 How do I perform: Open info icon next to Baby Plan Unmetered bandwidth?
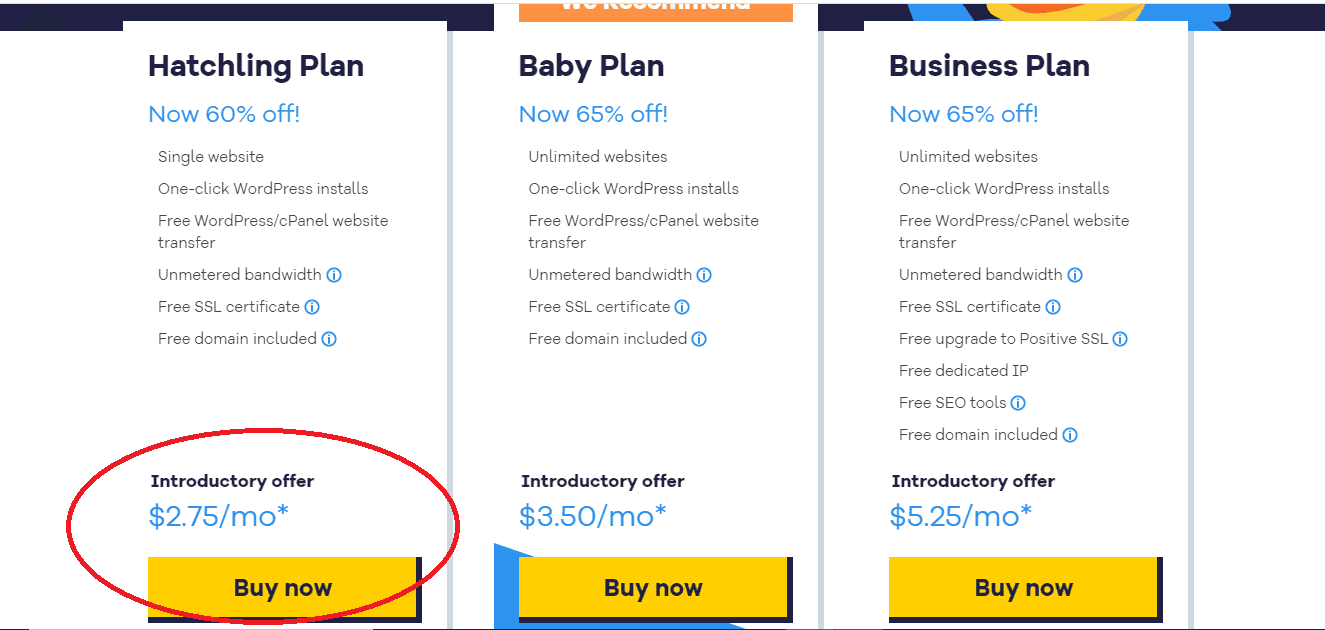click(704, 275)
